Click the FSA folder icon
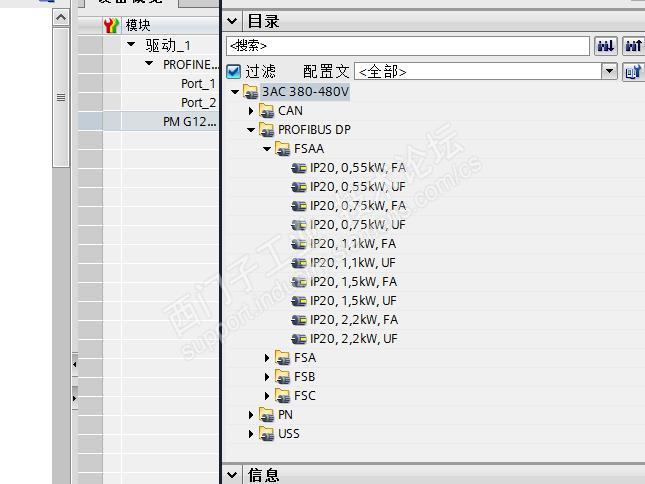This screenshot has height=484, width=645. pos(283,358)
